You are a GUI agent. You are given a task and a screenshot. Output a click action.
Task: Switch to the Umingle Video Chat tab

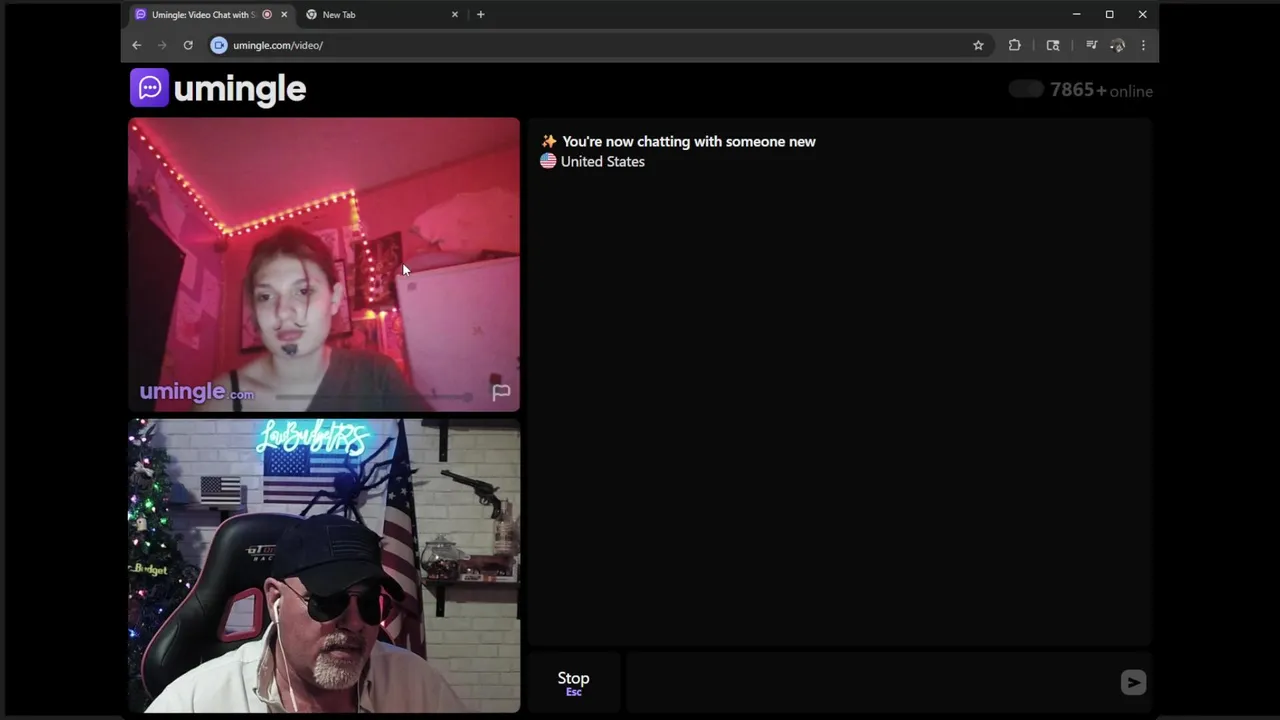(204, 15)
